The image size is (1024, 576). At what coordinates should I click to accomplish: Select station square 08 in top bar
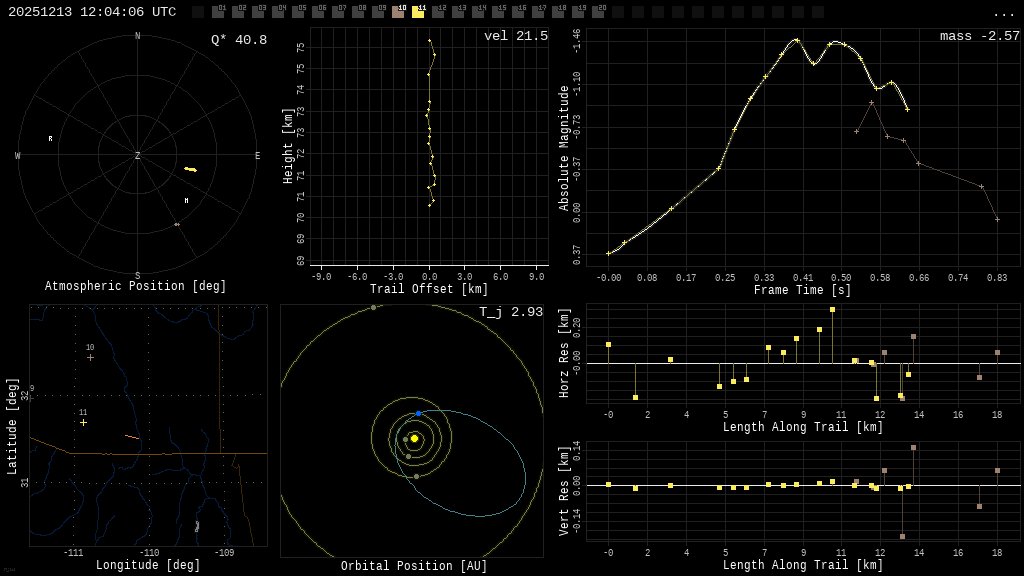(358, 12)
